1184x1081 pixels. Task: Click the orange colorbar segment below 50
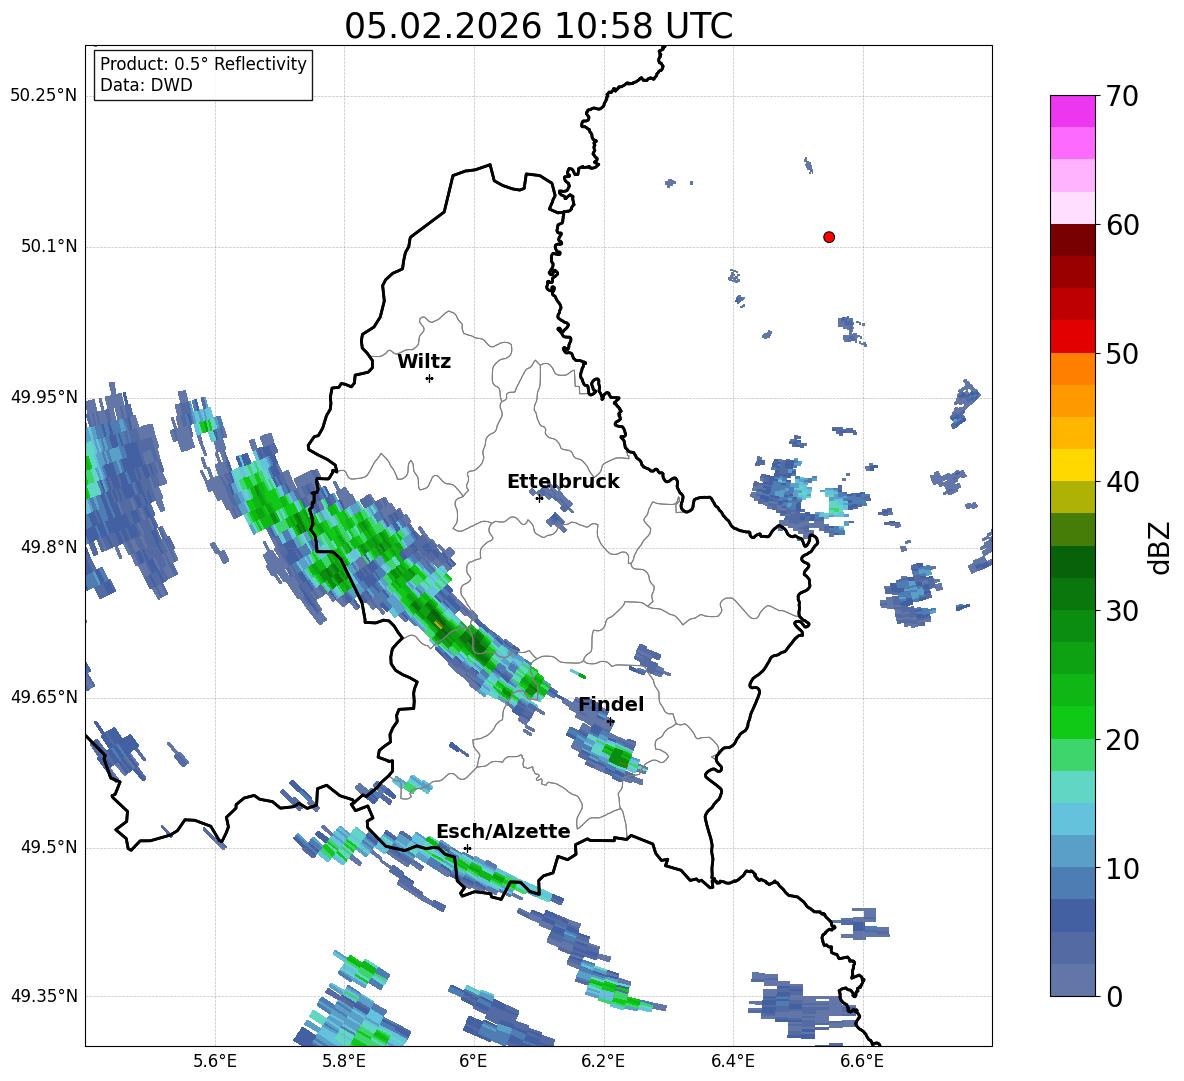[x=1072, y=369]
